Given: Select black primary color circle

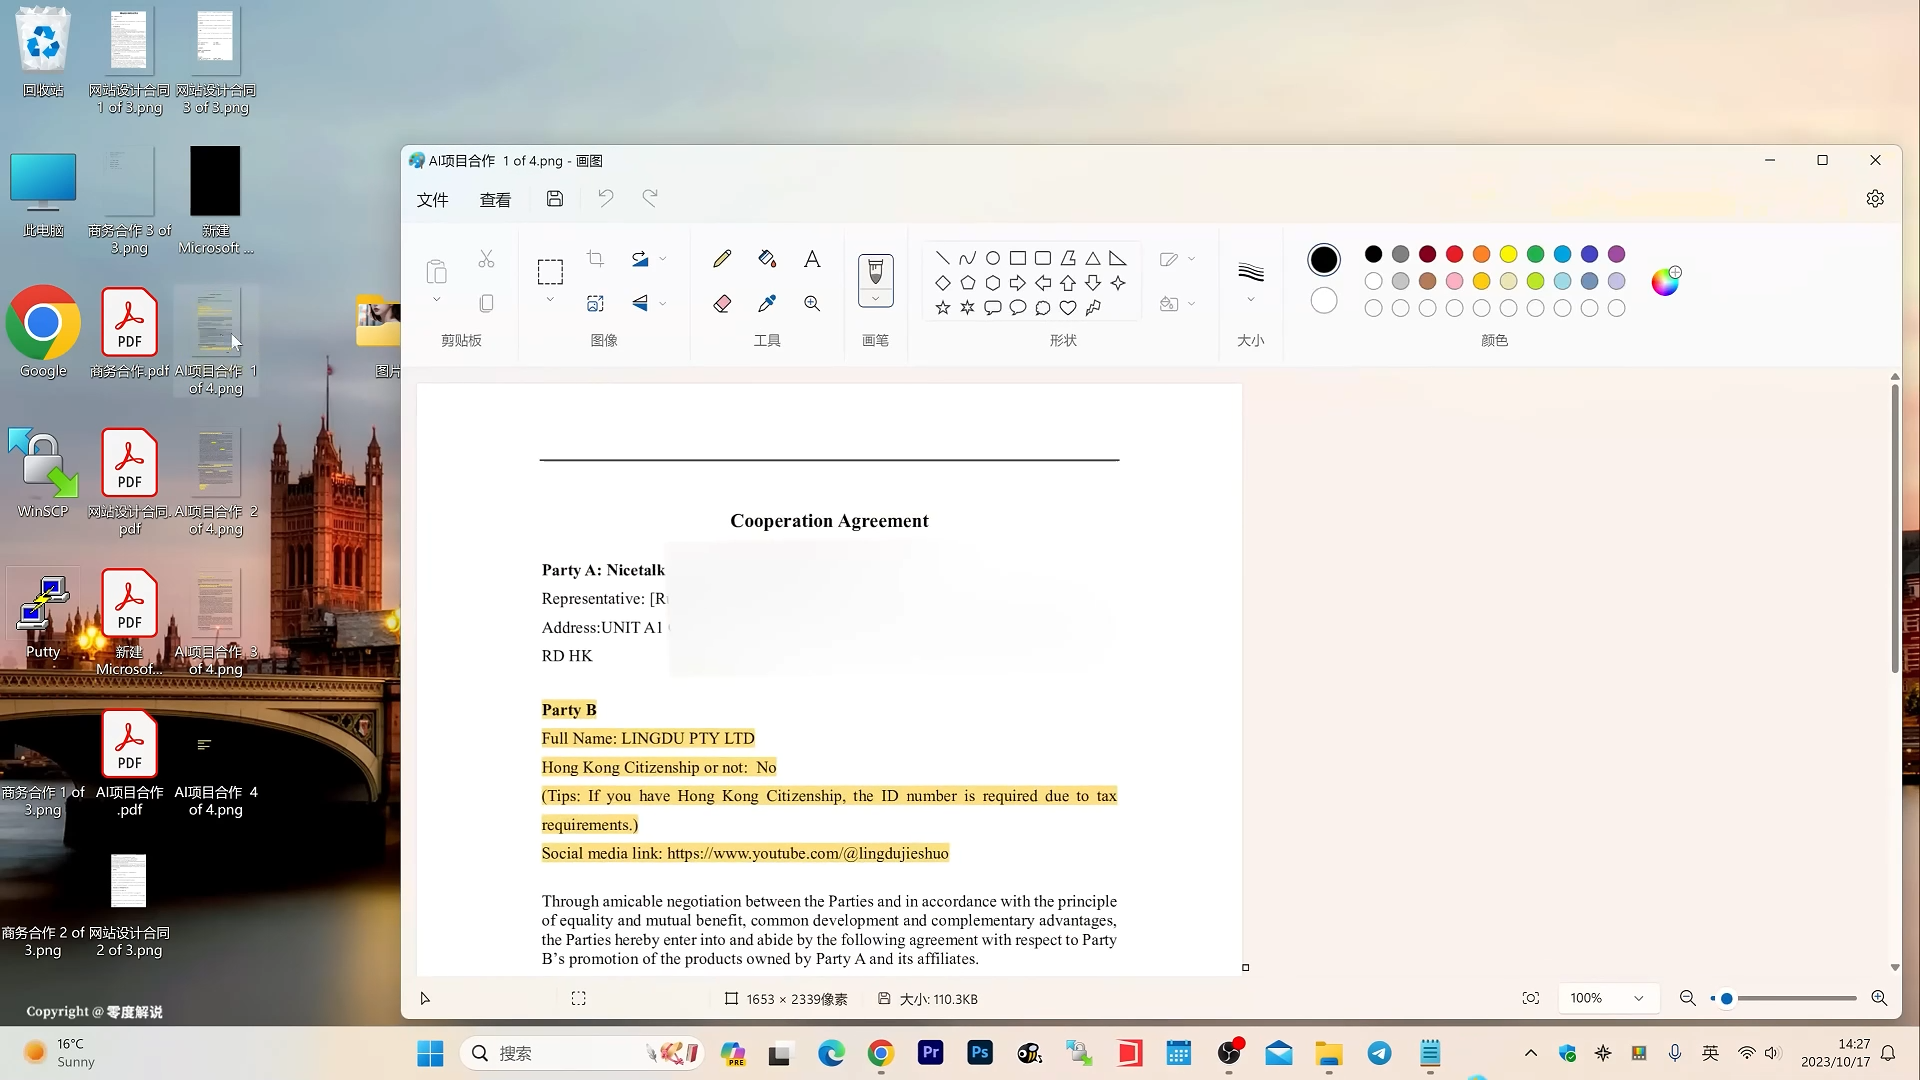Looking at the screenshot, I should click(1323, 260).
